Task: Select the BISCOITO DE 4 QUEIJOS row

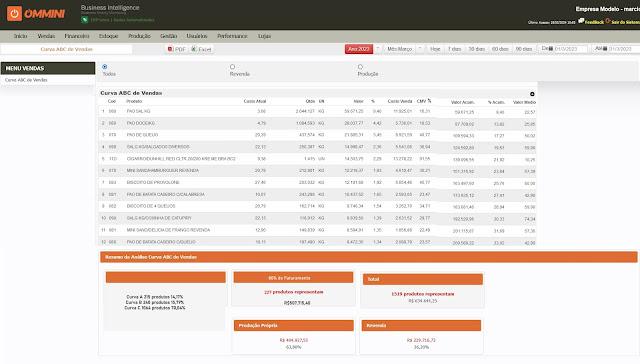Action: pos(317,206)
